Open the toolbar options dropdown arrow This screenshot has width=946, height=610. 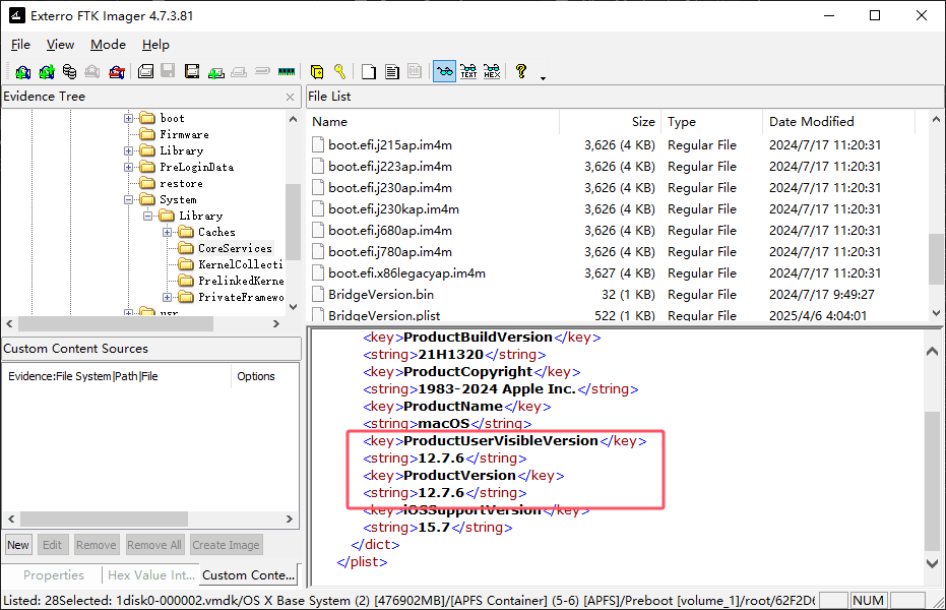click(543, 78)
